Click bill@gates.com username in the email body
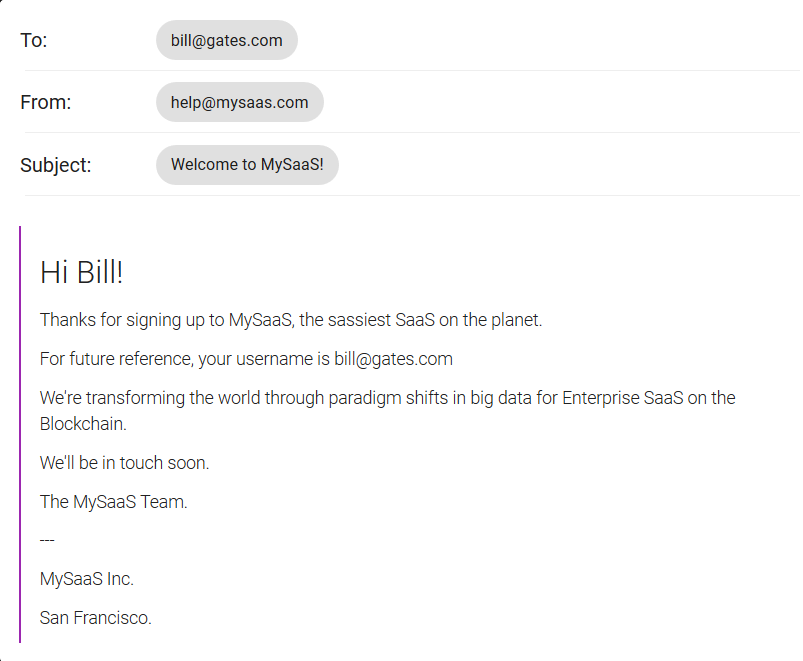The height and width of the screenshot is (661, 803). point(393,359)
